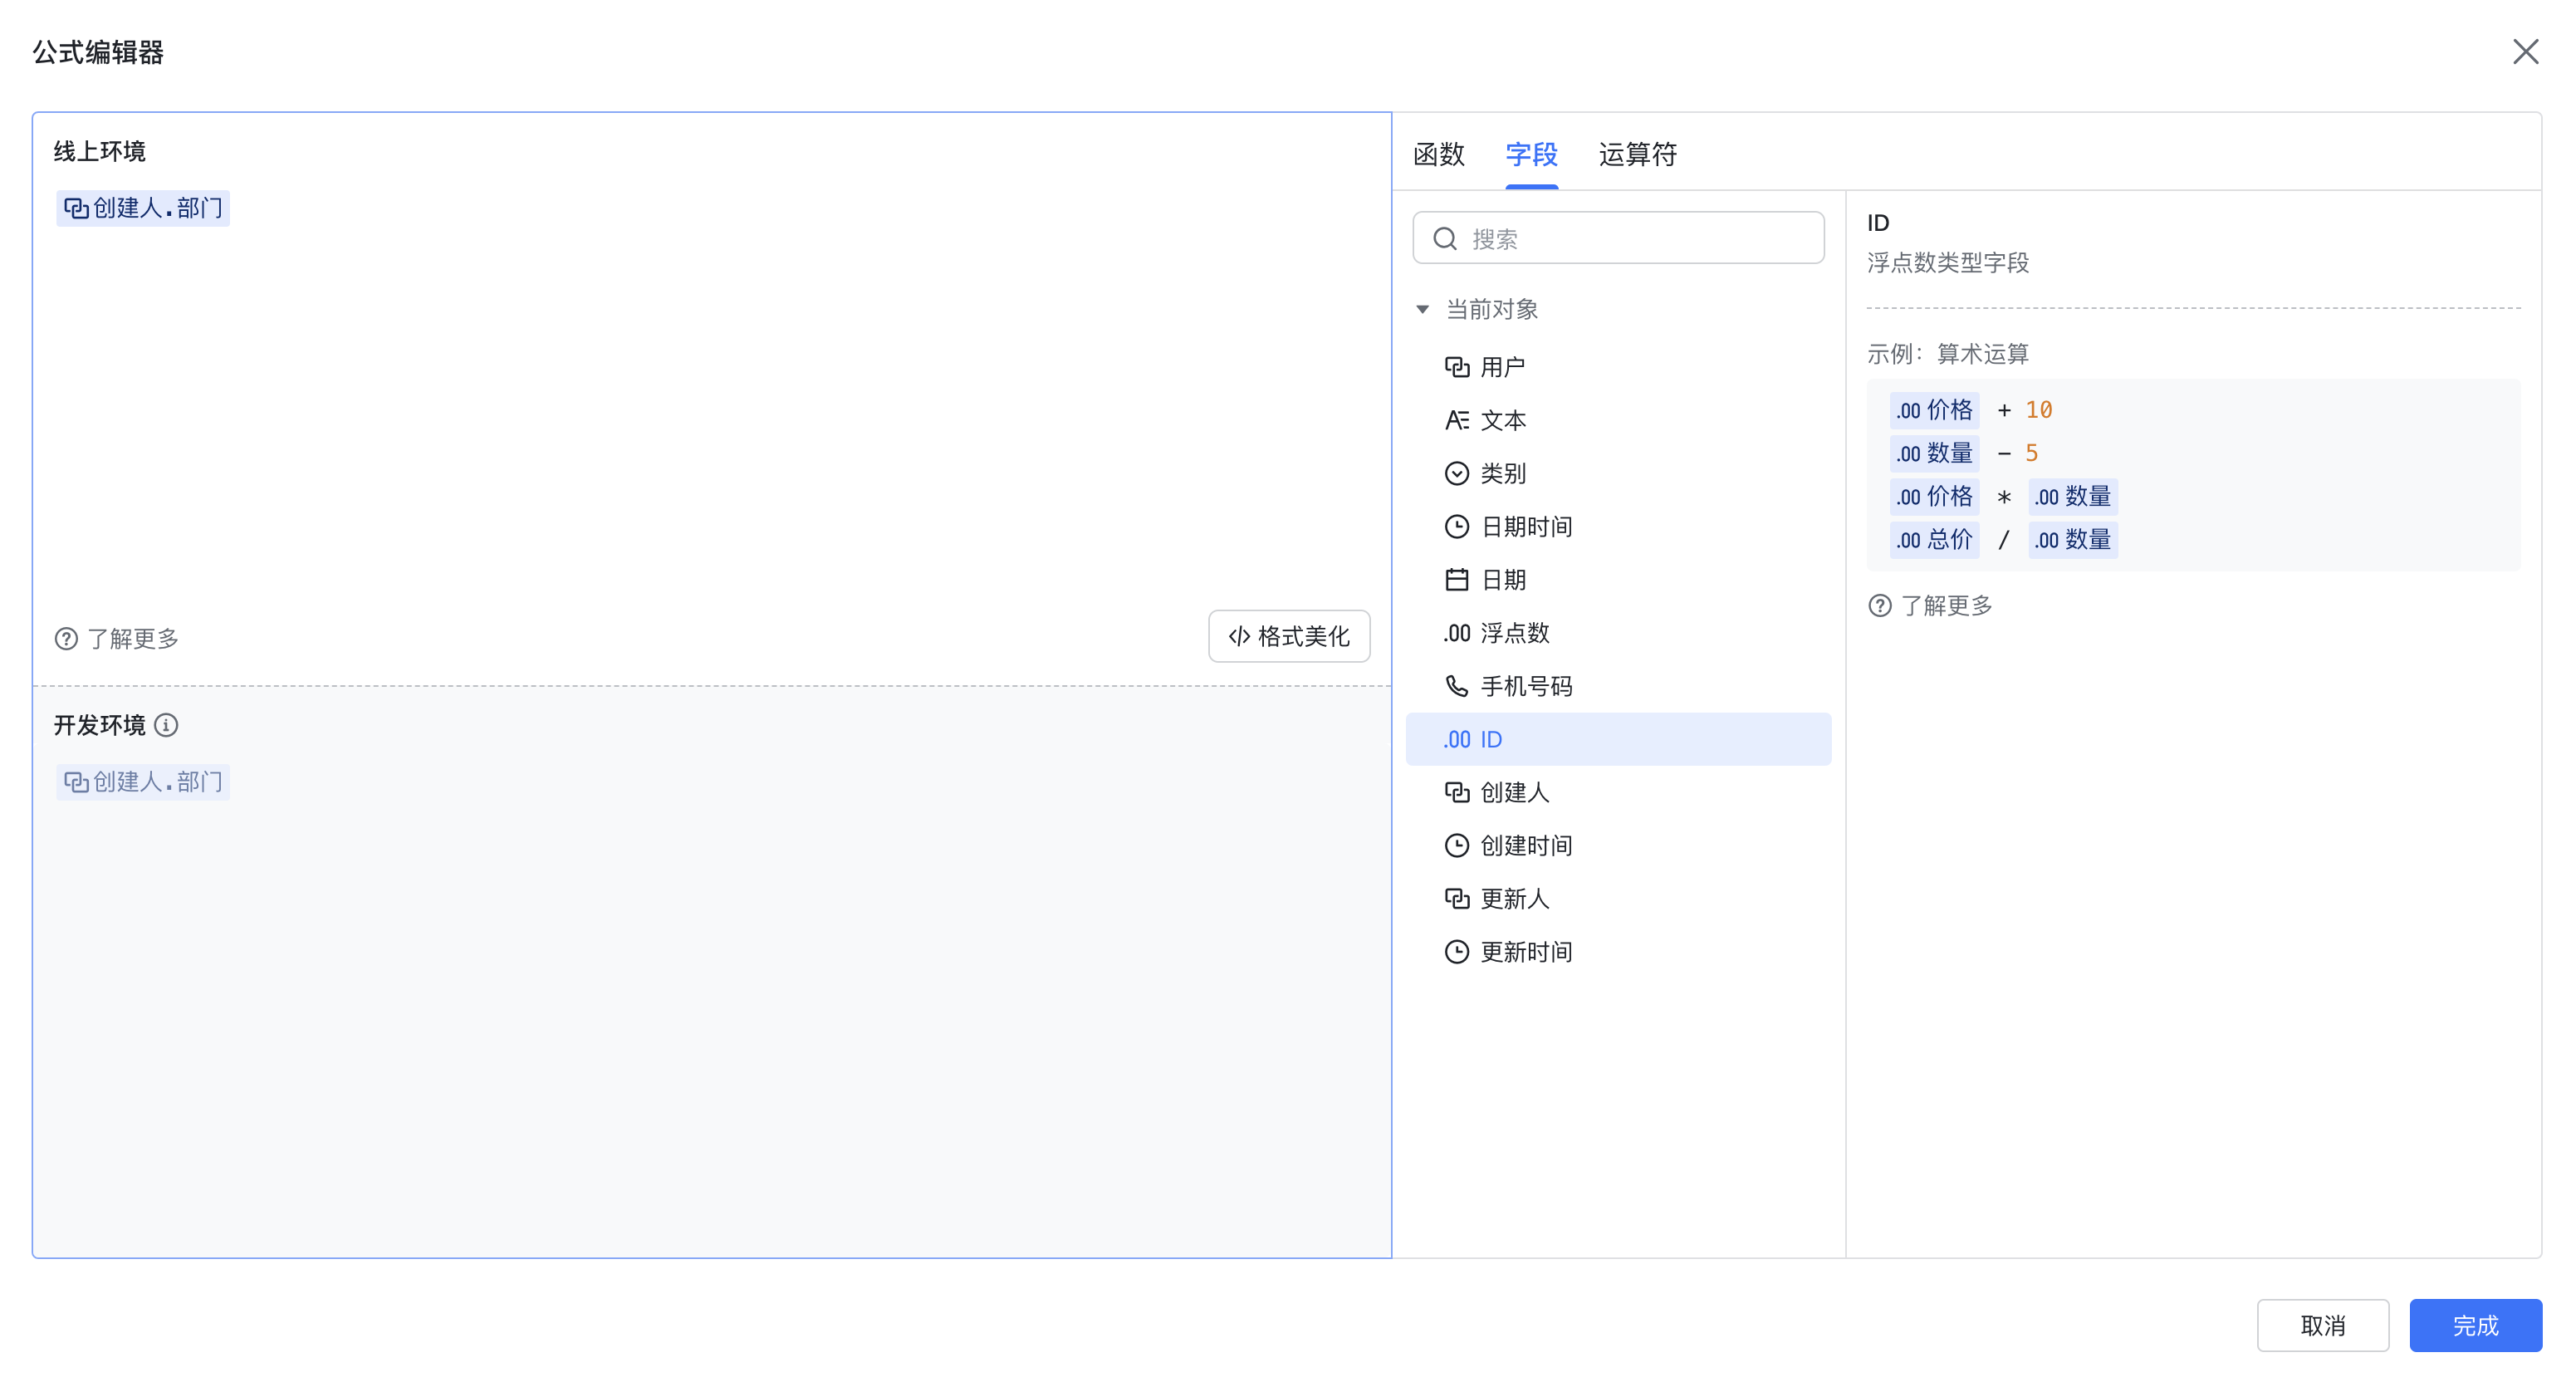The image size is (2576, 1382).
Task: Click the 价格 token in the addition example
Action: 1934,410
